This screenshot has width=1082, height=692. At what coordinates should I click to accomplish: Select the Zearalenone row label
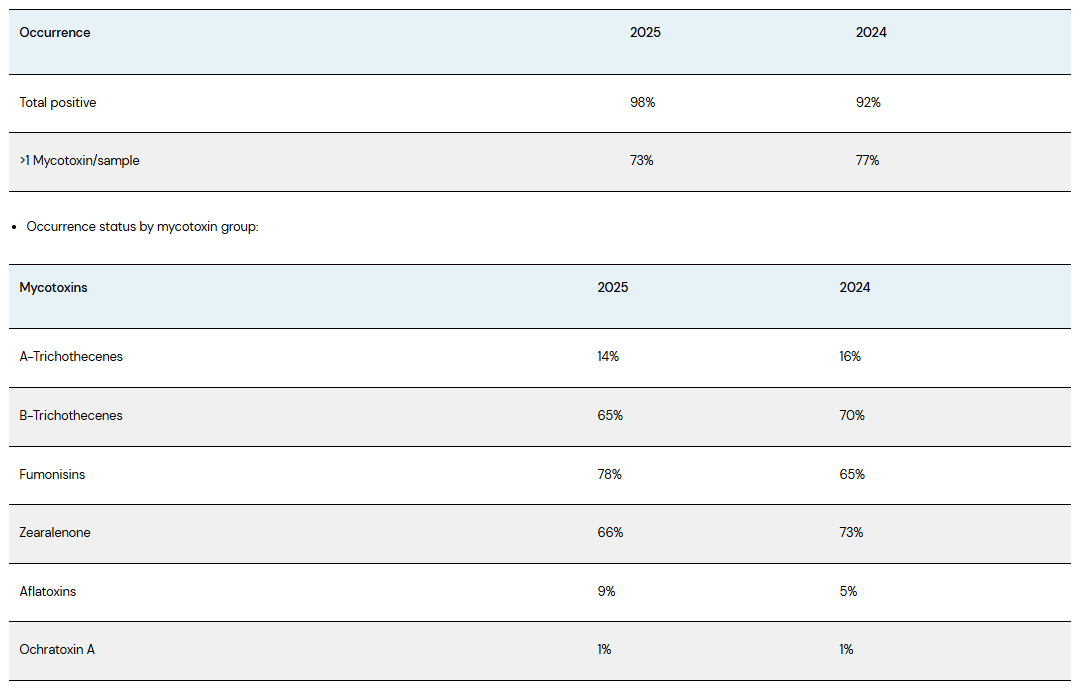[55, 533]
